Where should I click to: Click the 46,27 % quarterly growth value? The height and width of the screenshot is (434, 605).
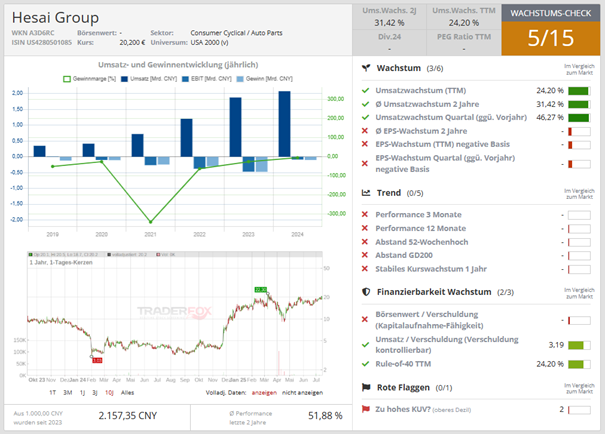coord(550,117)
